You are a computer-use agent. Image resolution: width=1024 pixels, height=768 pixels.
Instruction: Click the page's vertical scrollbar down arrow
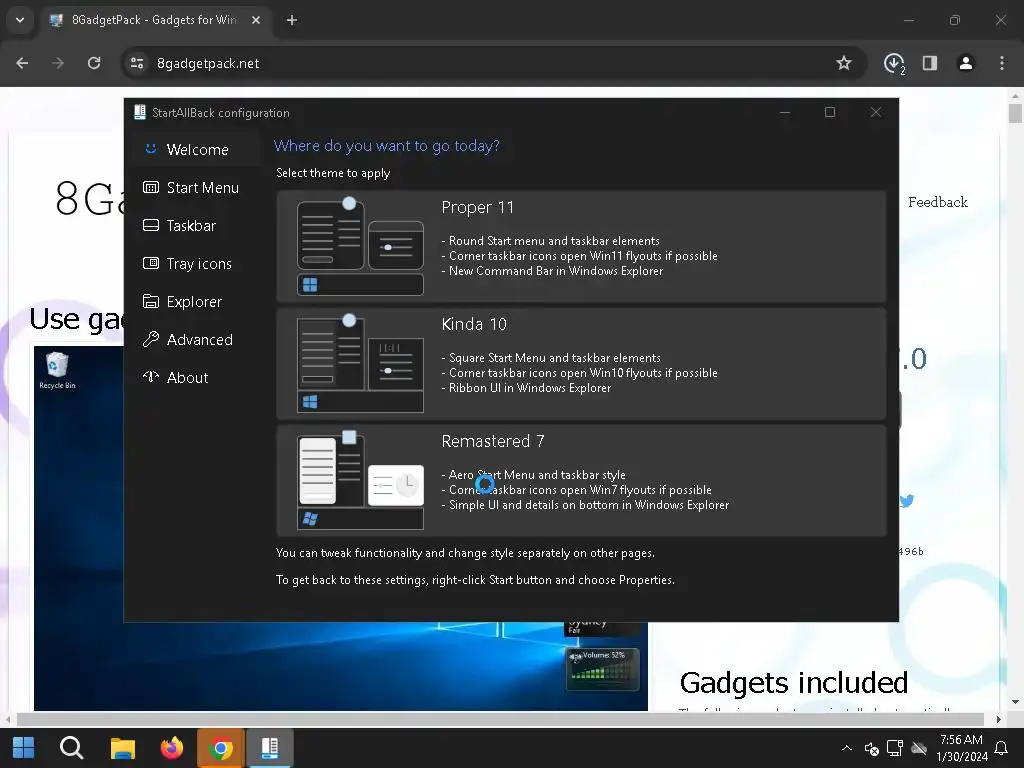[x=1015, y=703]
